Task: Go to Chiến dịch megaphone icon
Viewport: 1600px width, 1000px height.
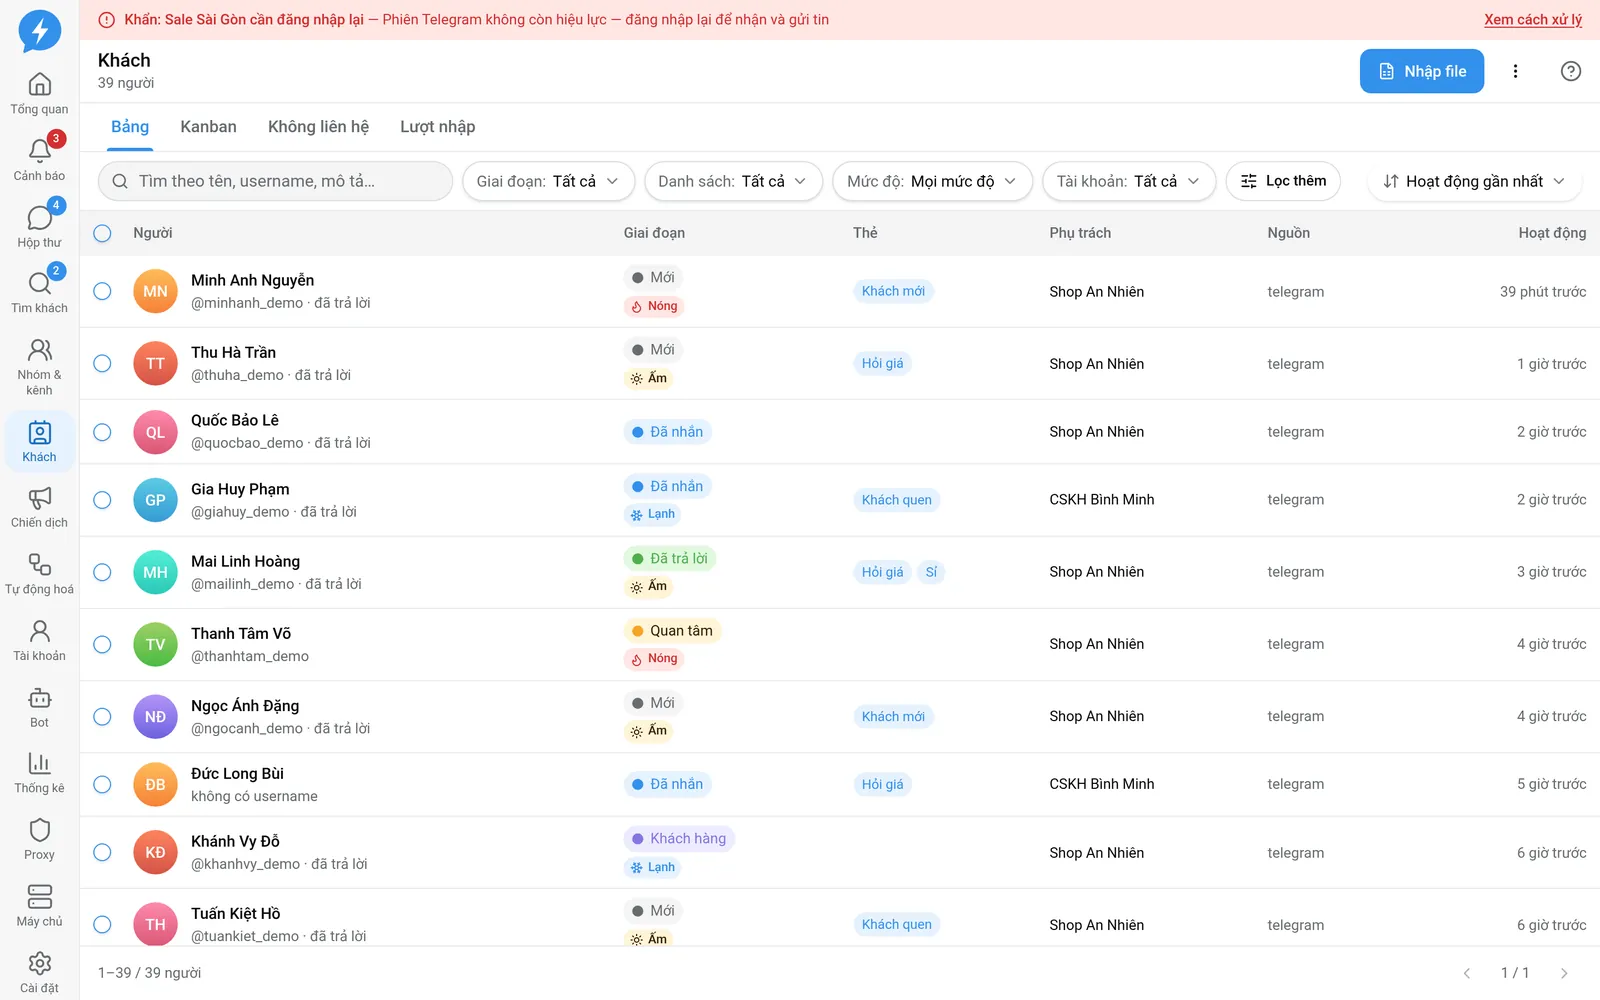Action: click(39, 498)
